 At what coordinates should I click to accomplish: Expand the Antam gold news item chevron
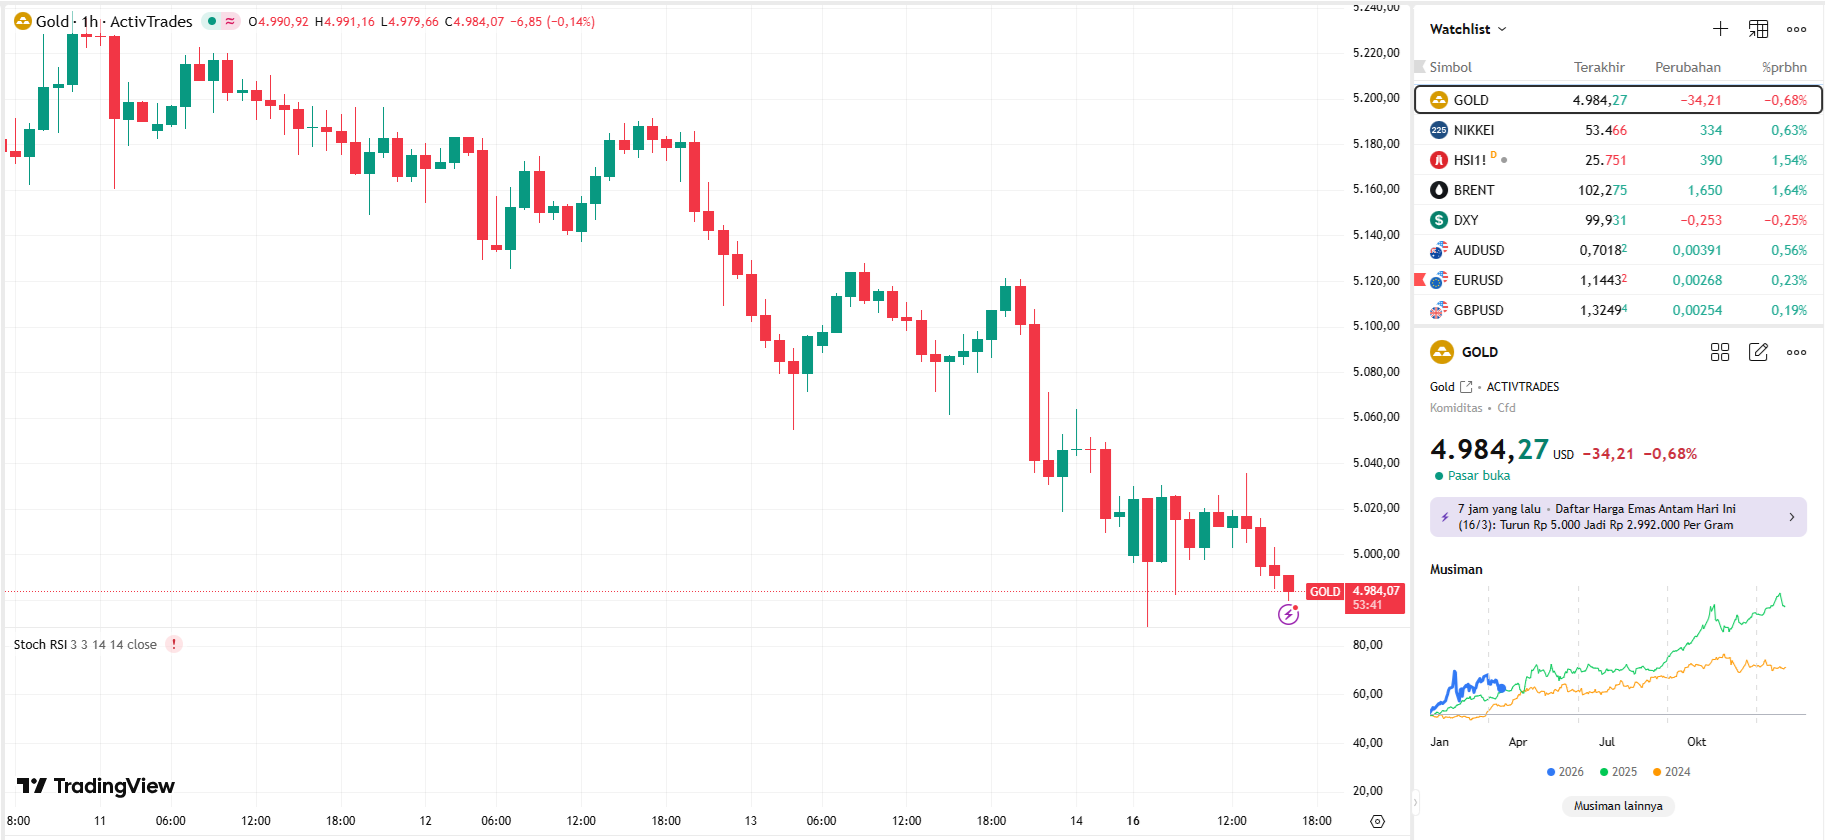pyautogui.click(x=1791, y=517)
